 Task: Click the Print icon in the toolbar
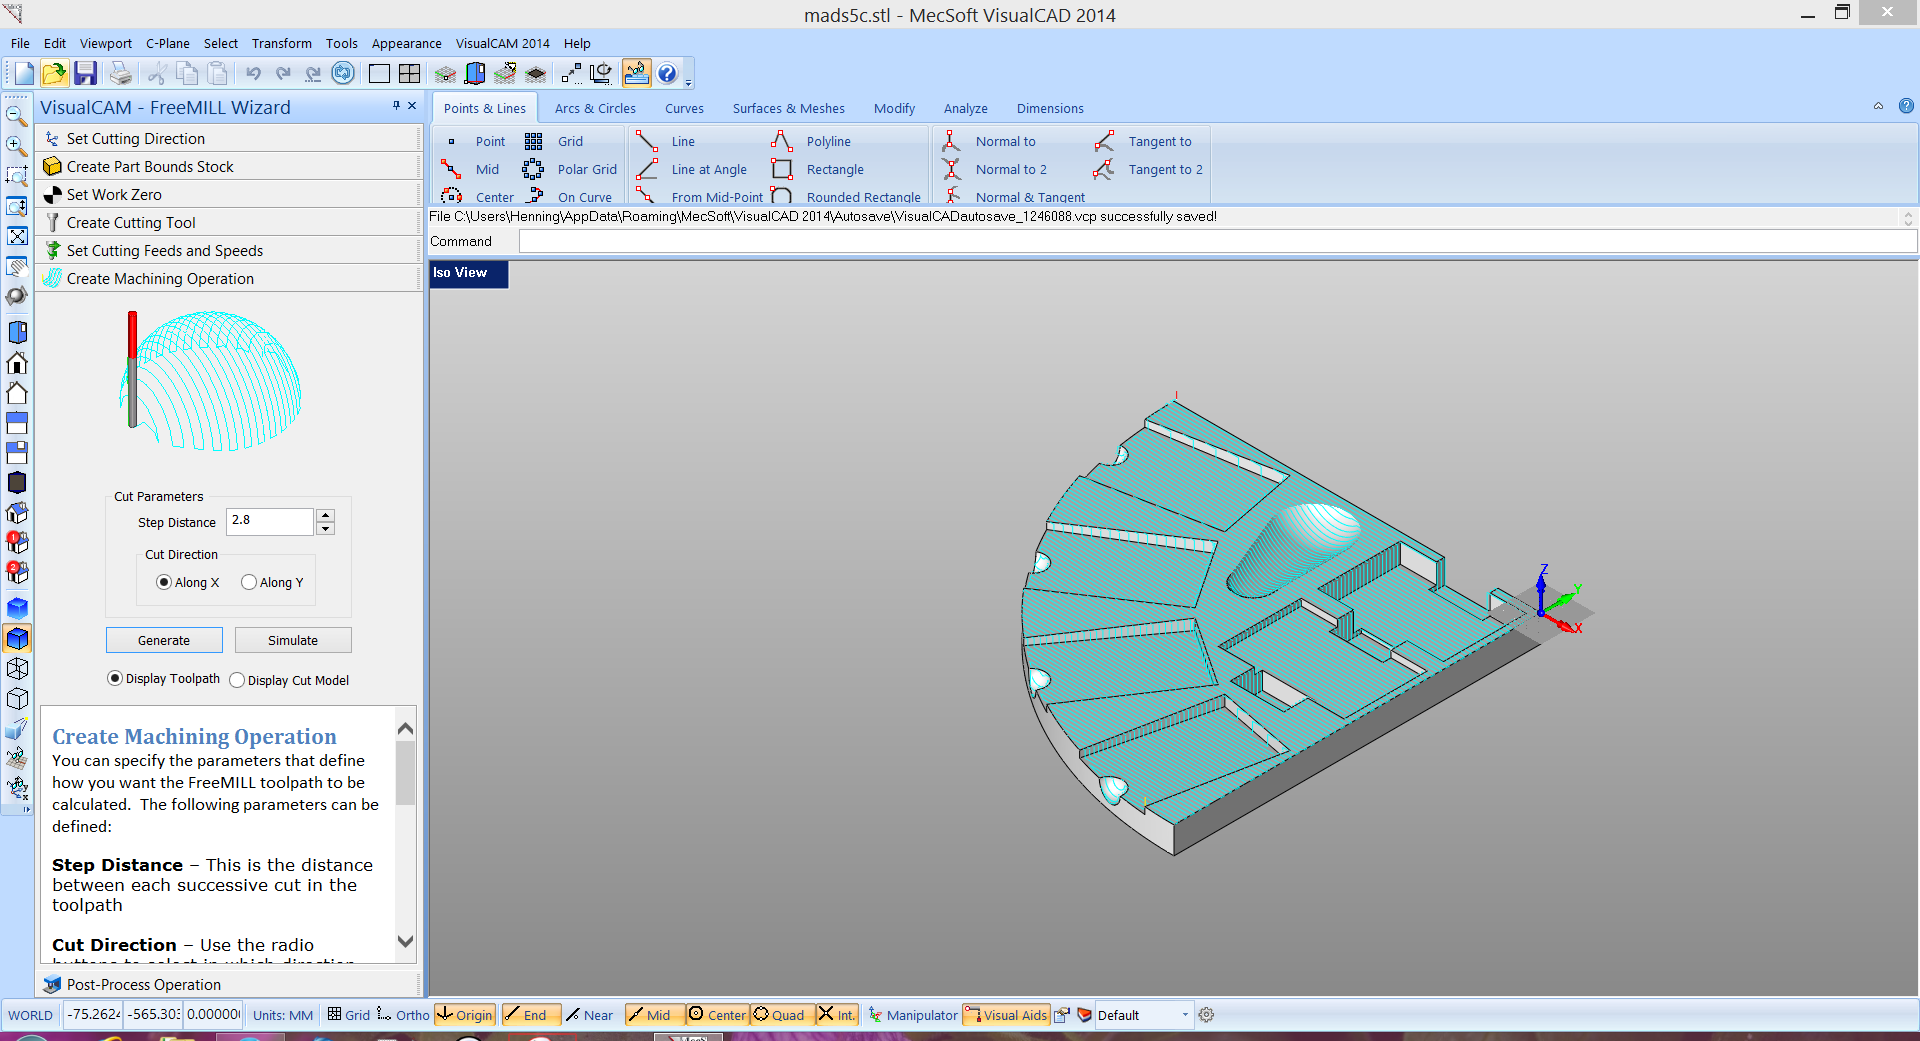(120, 73)
